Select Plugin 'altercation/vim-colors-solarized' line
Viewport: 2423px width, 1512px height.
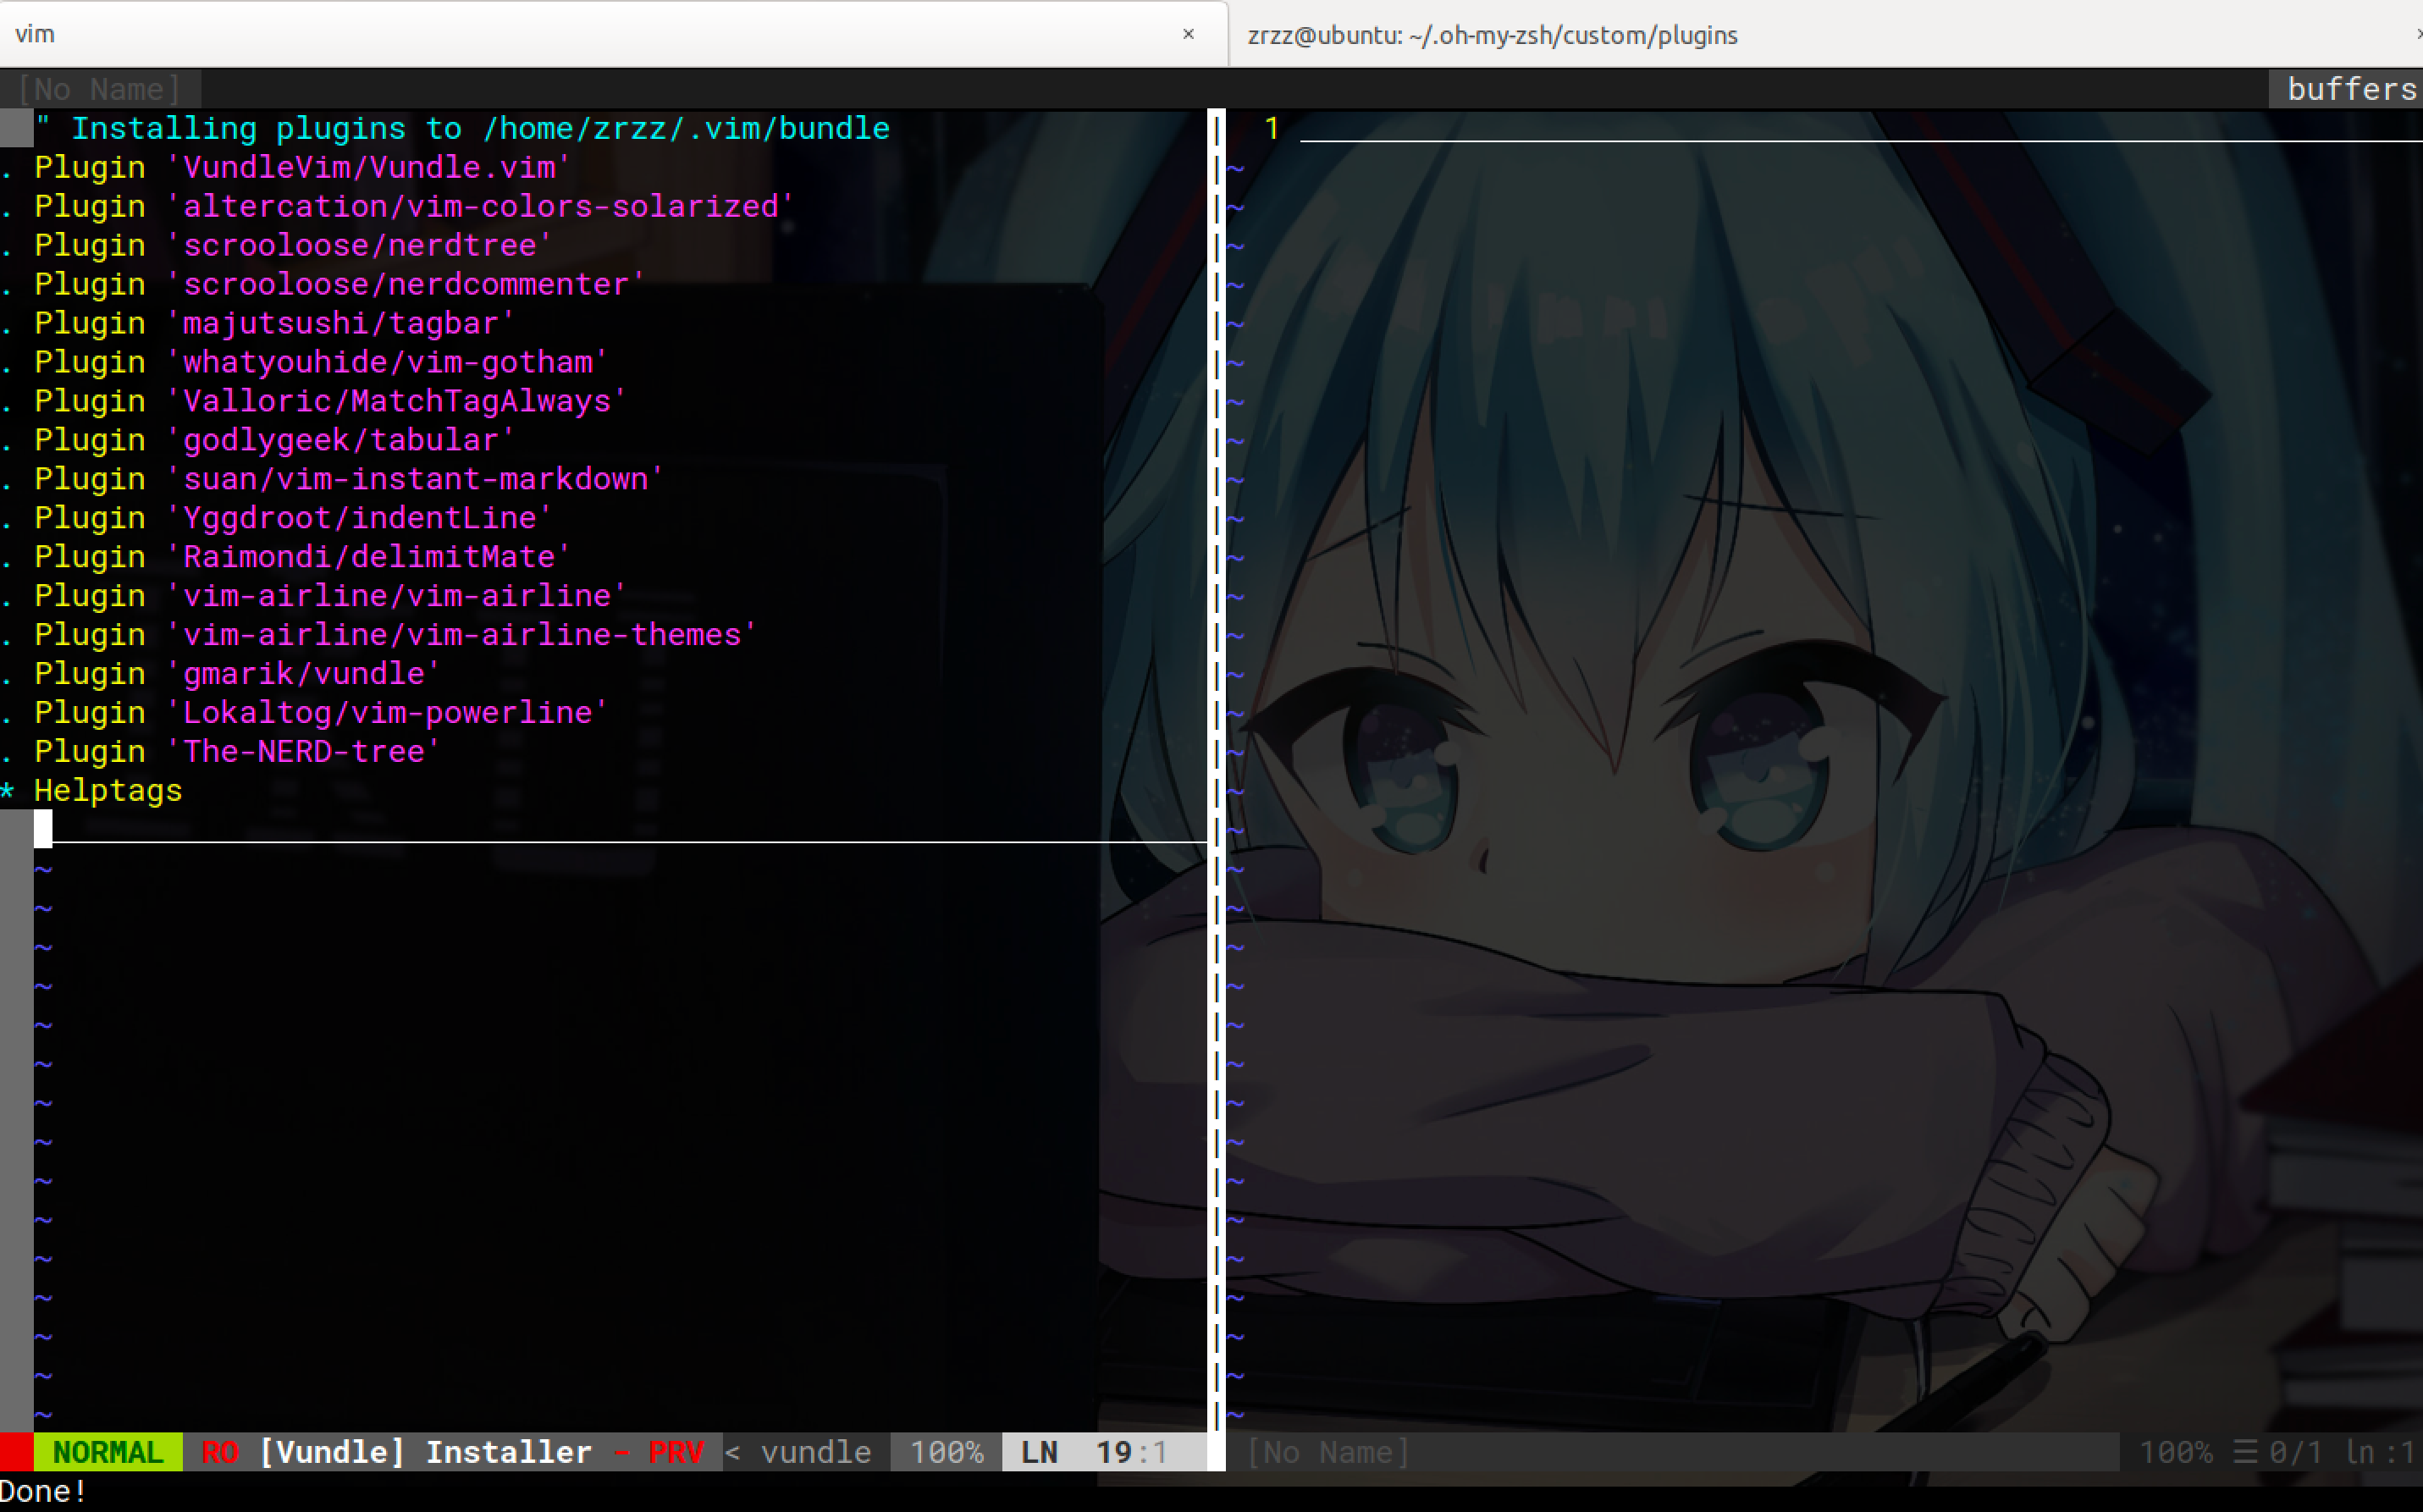(x=414, y=206)
